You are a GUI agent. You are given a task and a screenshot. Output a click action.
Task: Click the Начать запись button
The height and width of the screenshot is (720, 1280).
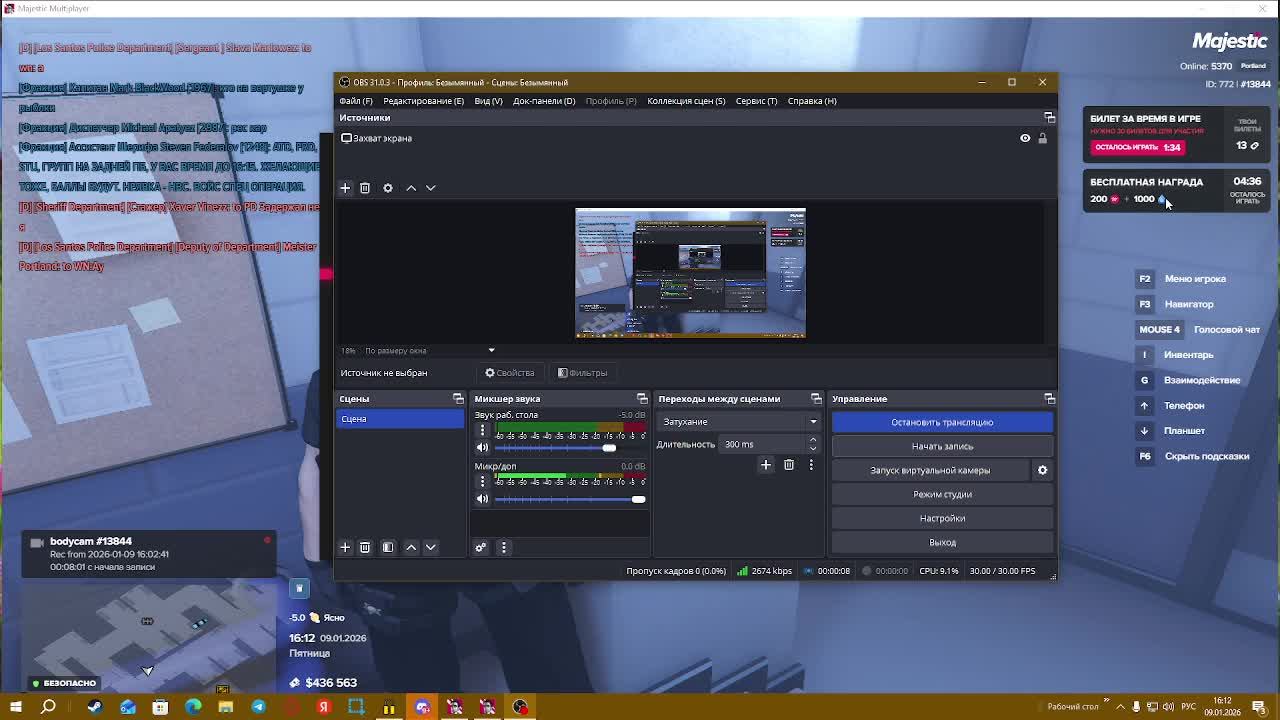click(942, 446)
